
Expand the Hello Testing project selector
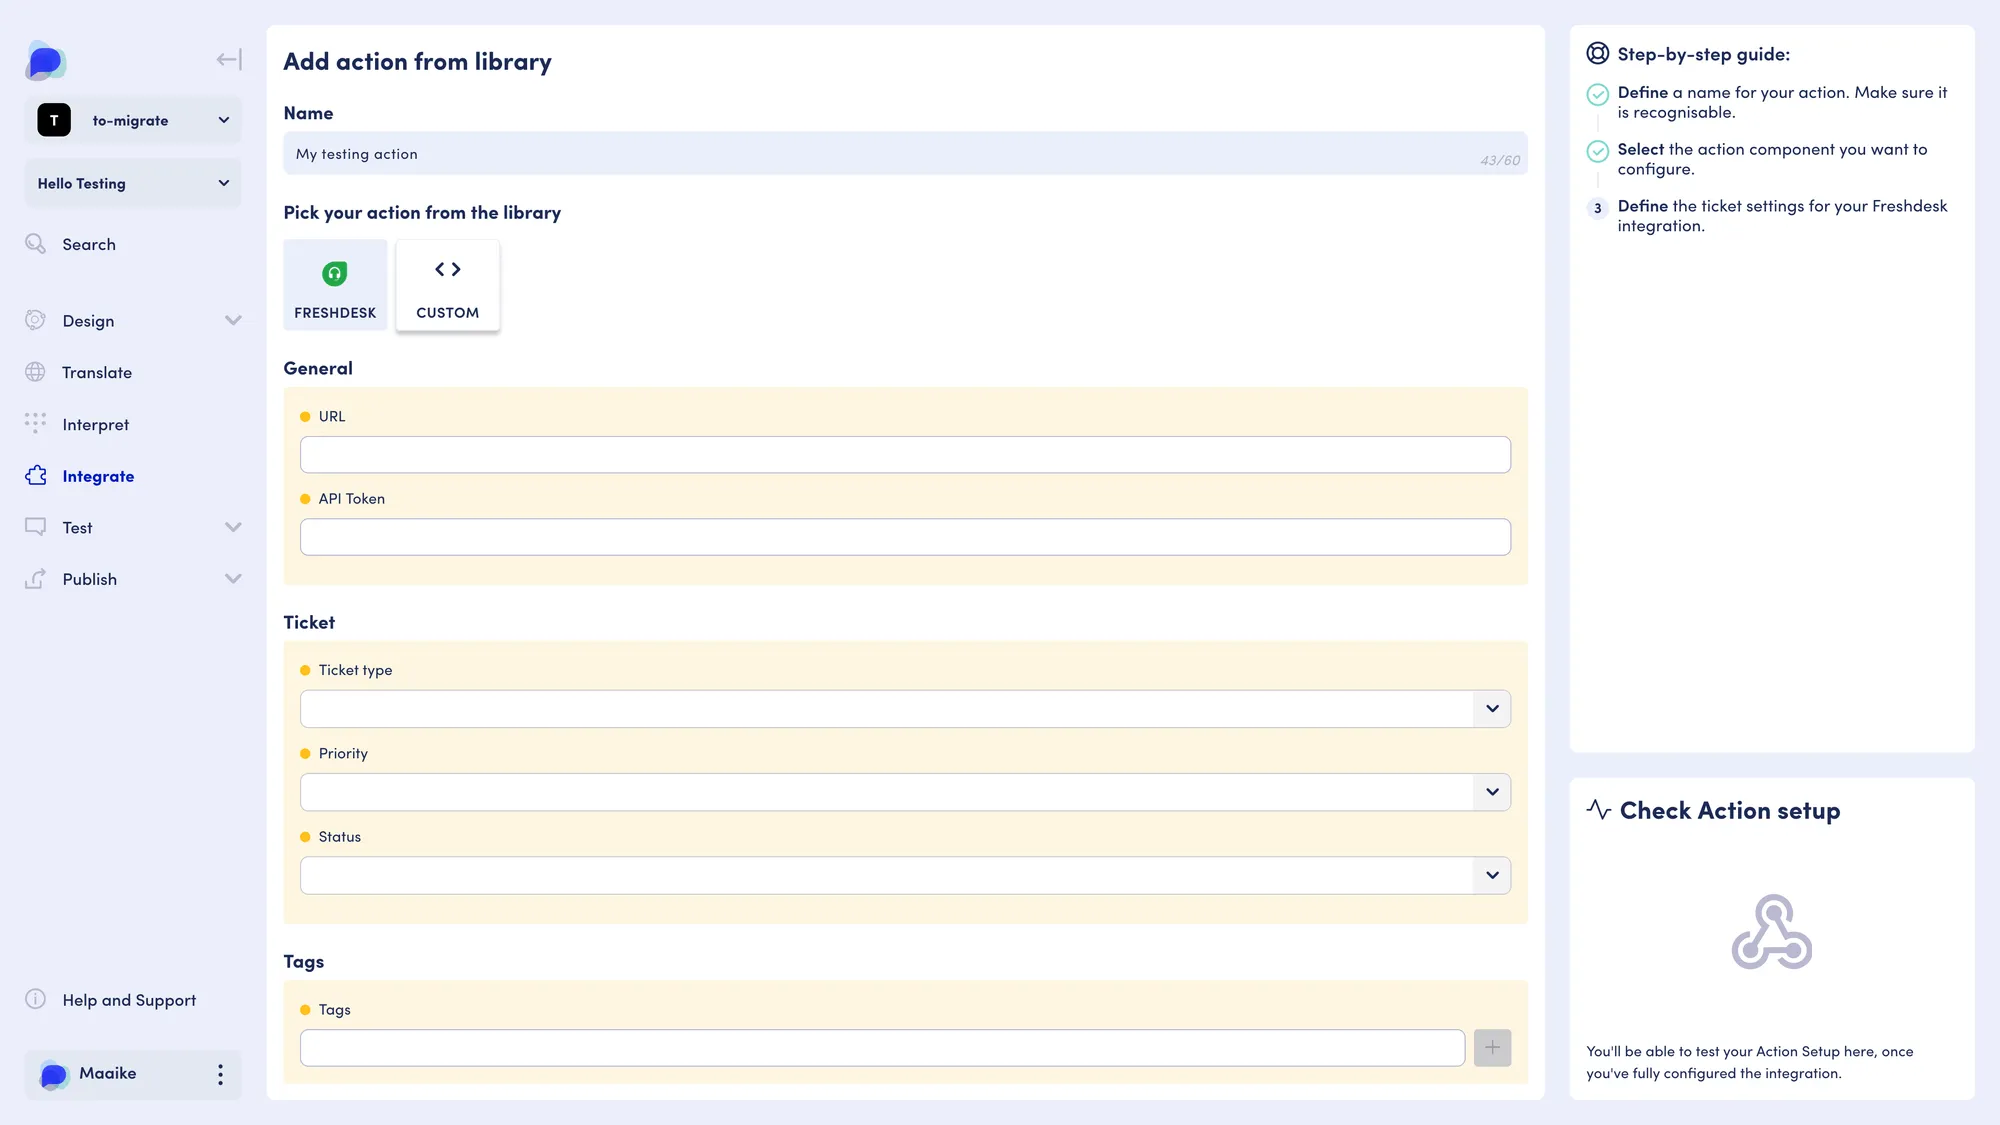pyautogui.click(x=133, y=183)
